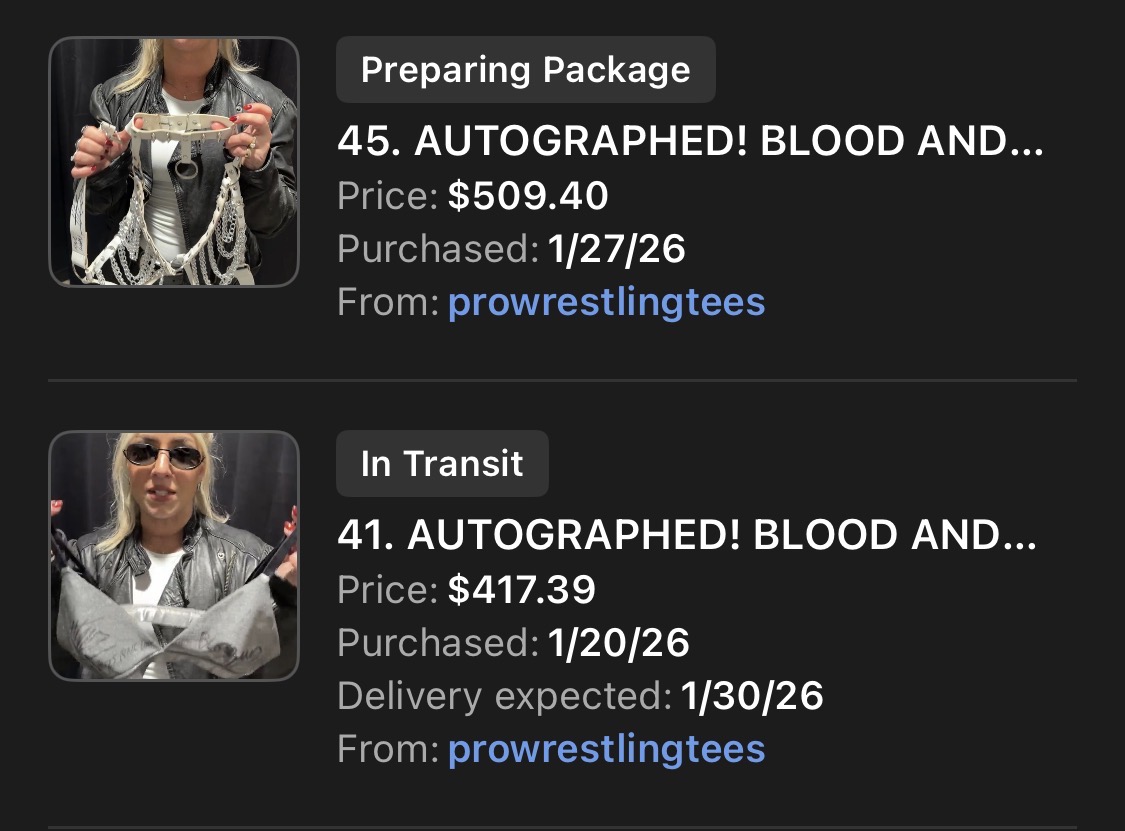Viewport: 1125px width, 831px height.
Task: Click the "Price:" label on order 41
Action: coord(388,590)
